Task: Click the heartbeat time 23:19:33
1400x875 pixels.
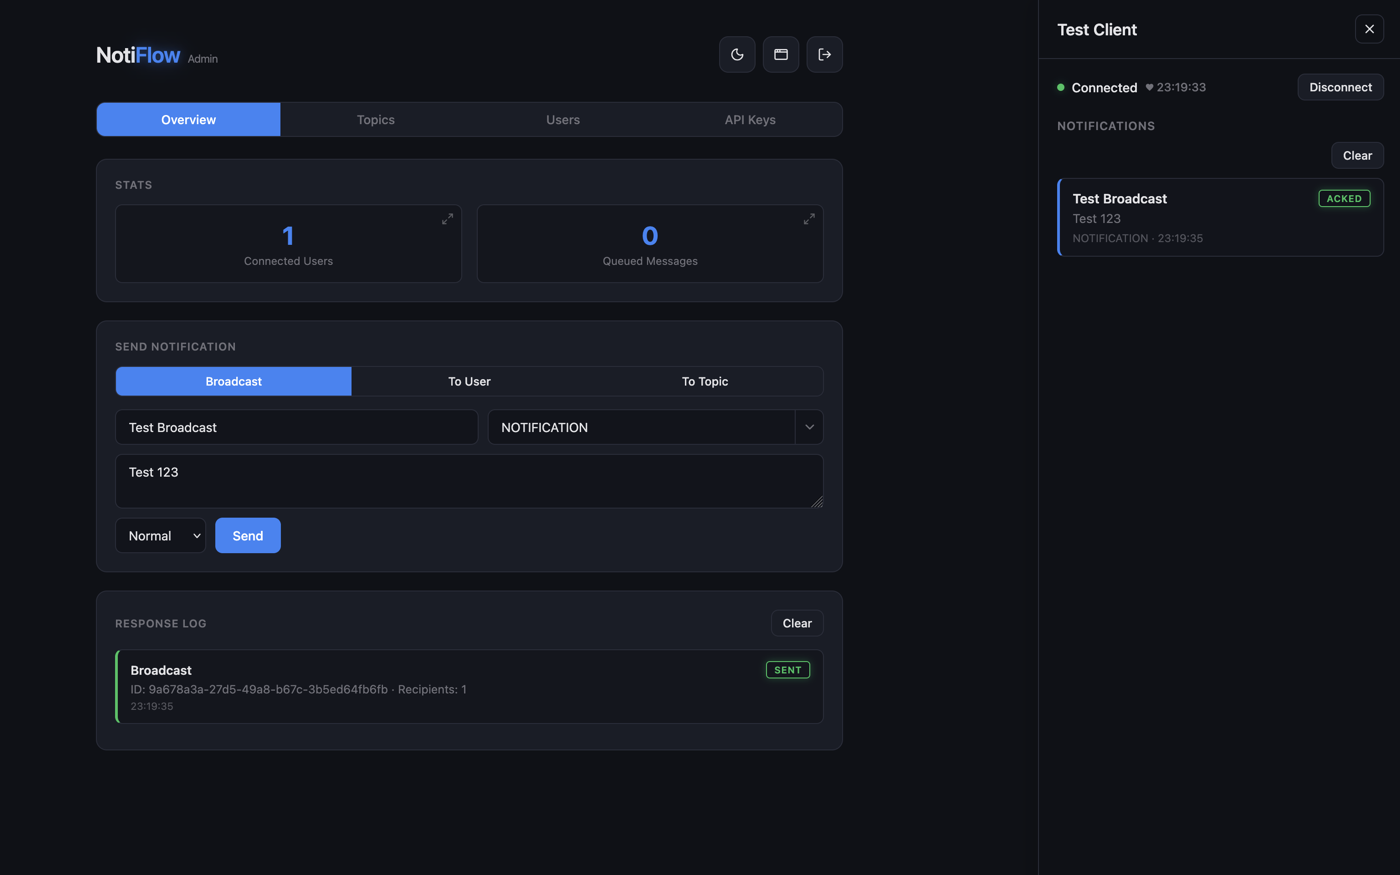Action: point(1181,88)
